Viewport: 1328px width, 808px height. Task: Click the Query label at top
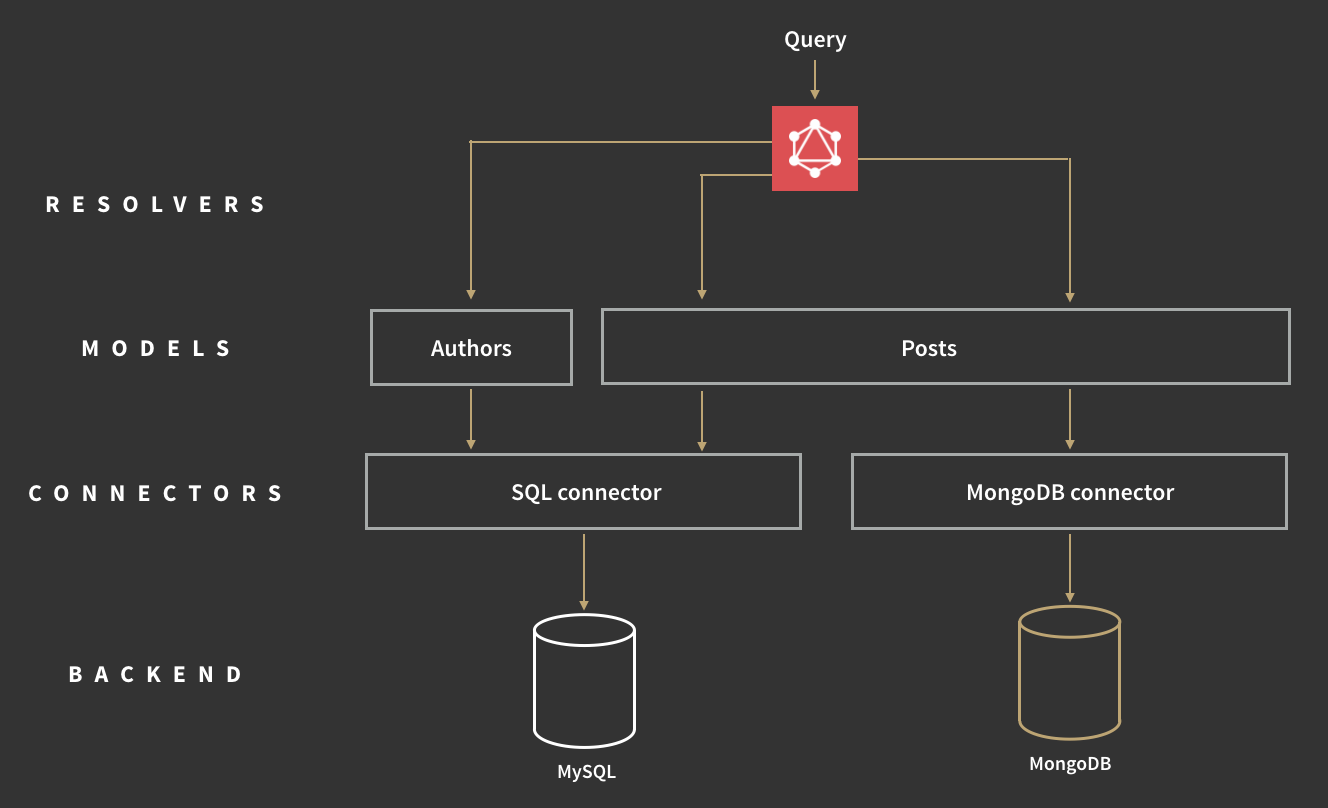815,40
